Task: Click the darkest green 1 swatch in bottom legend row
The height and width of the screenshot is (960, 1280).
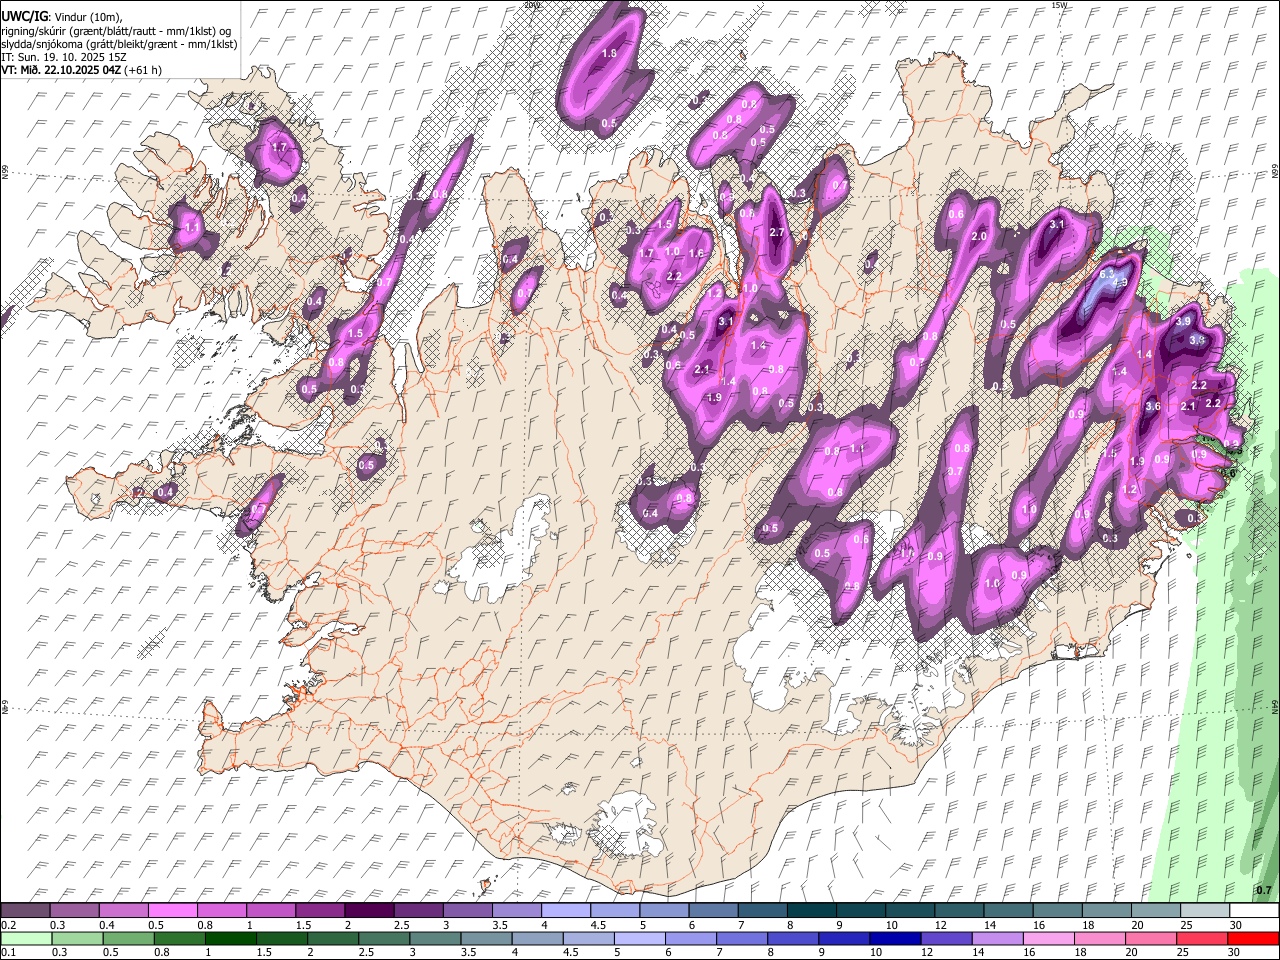Action: [230, 938]
